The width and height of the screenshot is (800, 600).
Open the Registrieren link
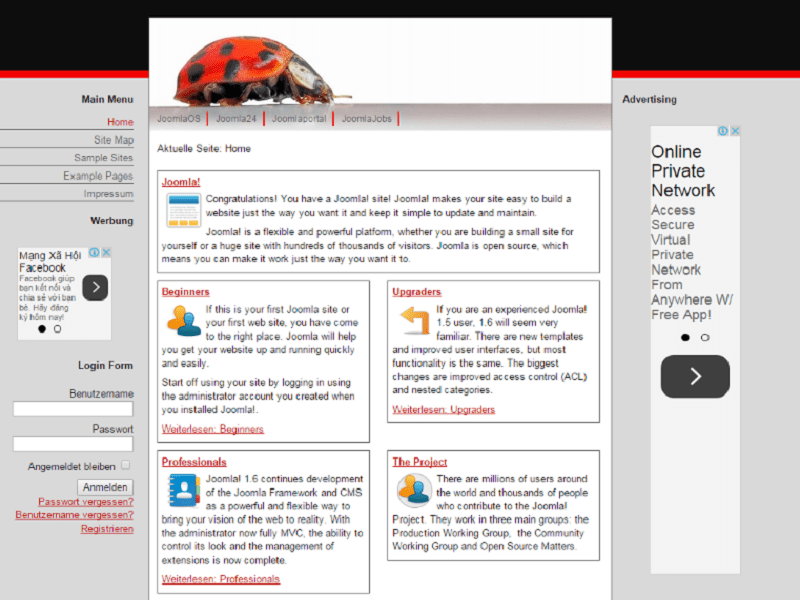(107, 529)
